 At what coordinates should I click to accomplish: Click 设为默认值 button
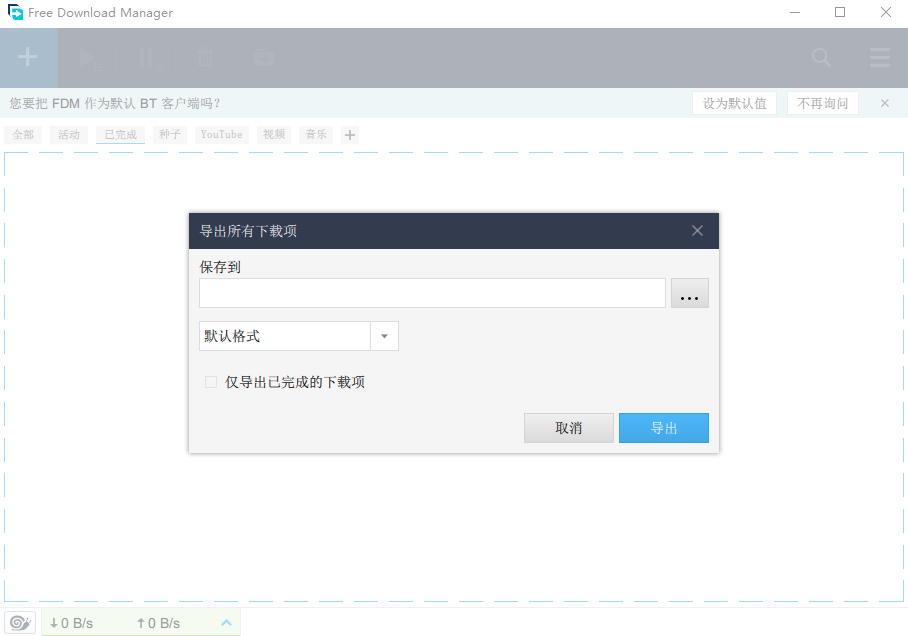coord(734,103)
